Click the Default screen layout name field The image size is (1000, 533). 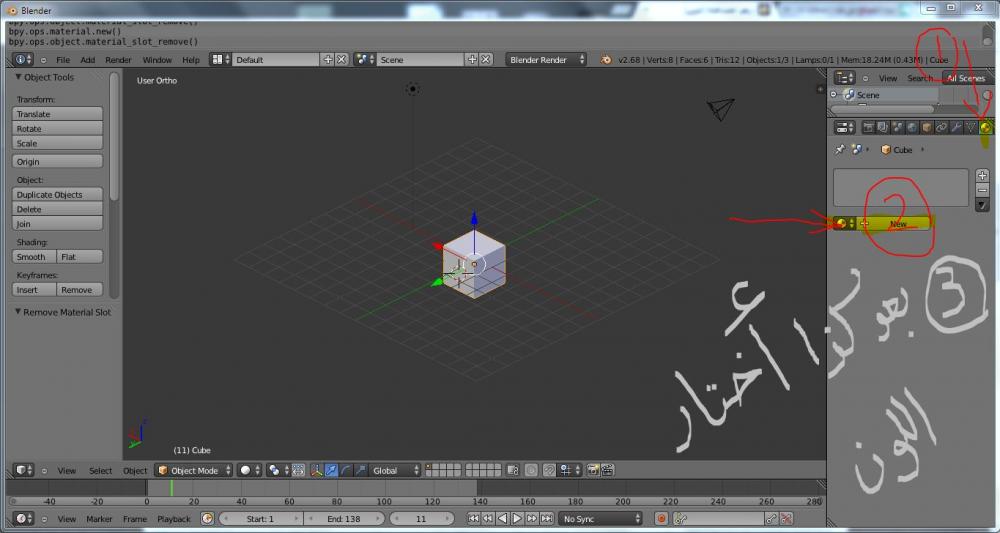point(276,59)
